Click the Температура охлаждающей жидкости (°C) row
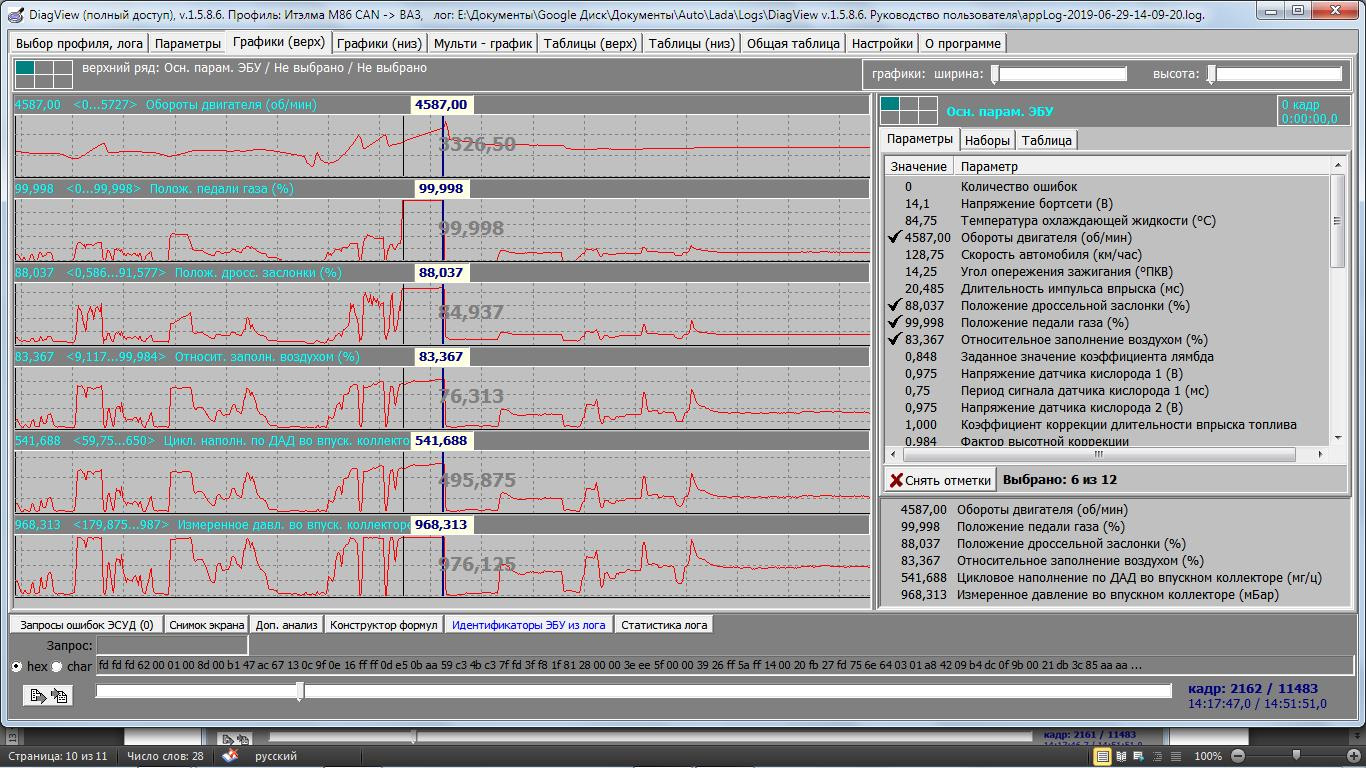Image resolution: width=1366 pixels, height=768 pixels. click(1108, 221)
